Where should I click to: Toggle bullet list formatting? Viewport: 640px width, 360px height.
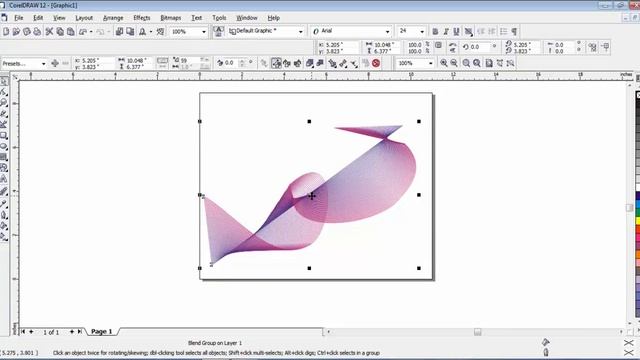[x=504, y=31]
